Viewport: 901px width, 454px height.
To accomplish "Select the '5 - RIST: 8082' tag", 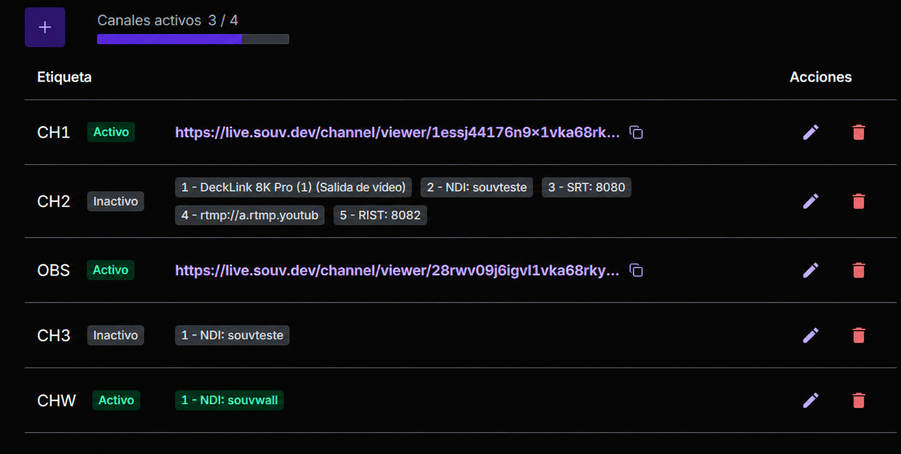I will (x=380, y=216).
